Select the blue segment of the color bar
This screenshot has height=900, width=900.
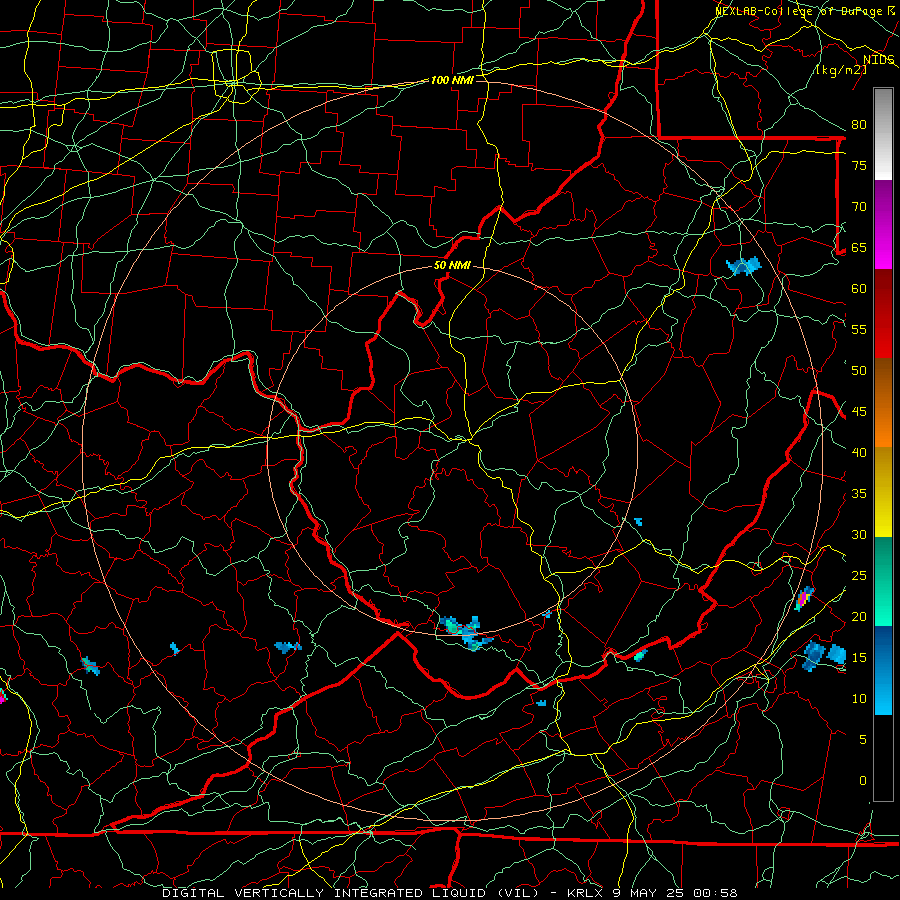(x=883, y=670)
